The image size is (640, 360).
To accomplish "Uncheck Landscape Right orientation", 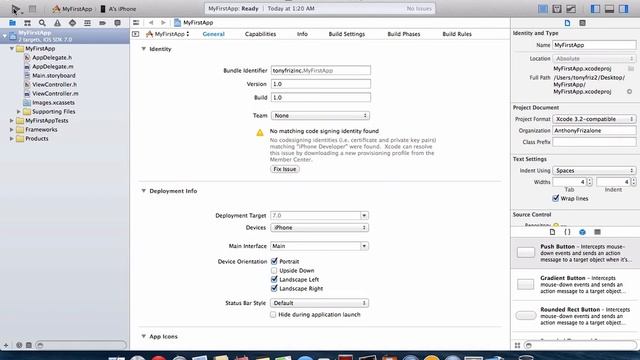I will (x=274, y=288).
